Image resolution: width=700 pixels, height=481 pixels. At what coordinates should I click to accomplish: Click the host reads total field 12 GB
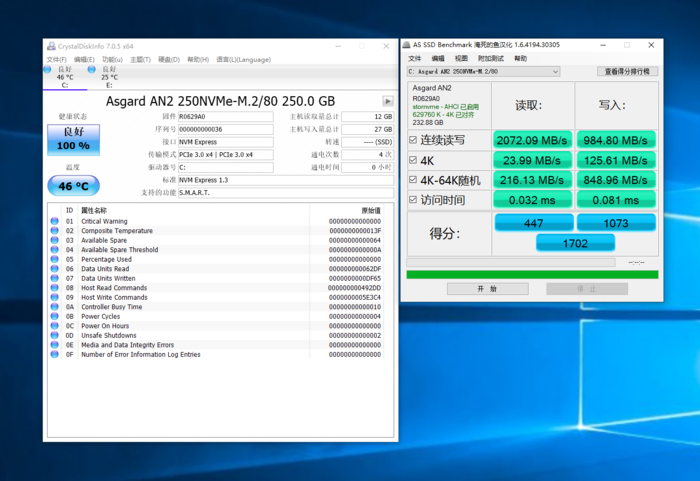[367, 117]
